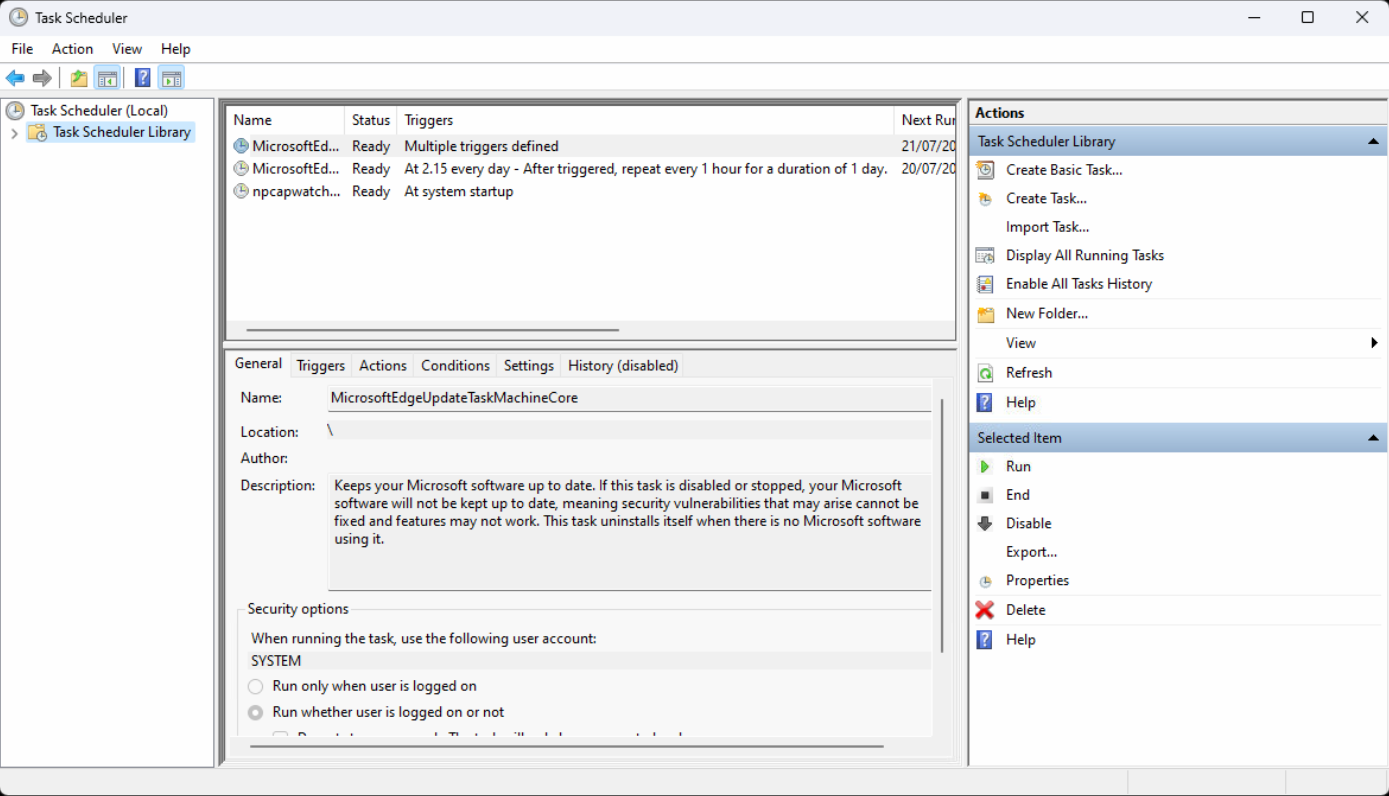Click the Back arrow toolbar icon
The height and width of the screenshot is (796, 1389).
click(x=15, y=78)
